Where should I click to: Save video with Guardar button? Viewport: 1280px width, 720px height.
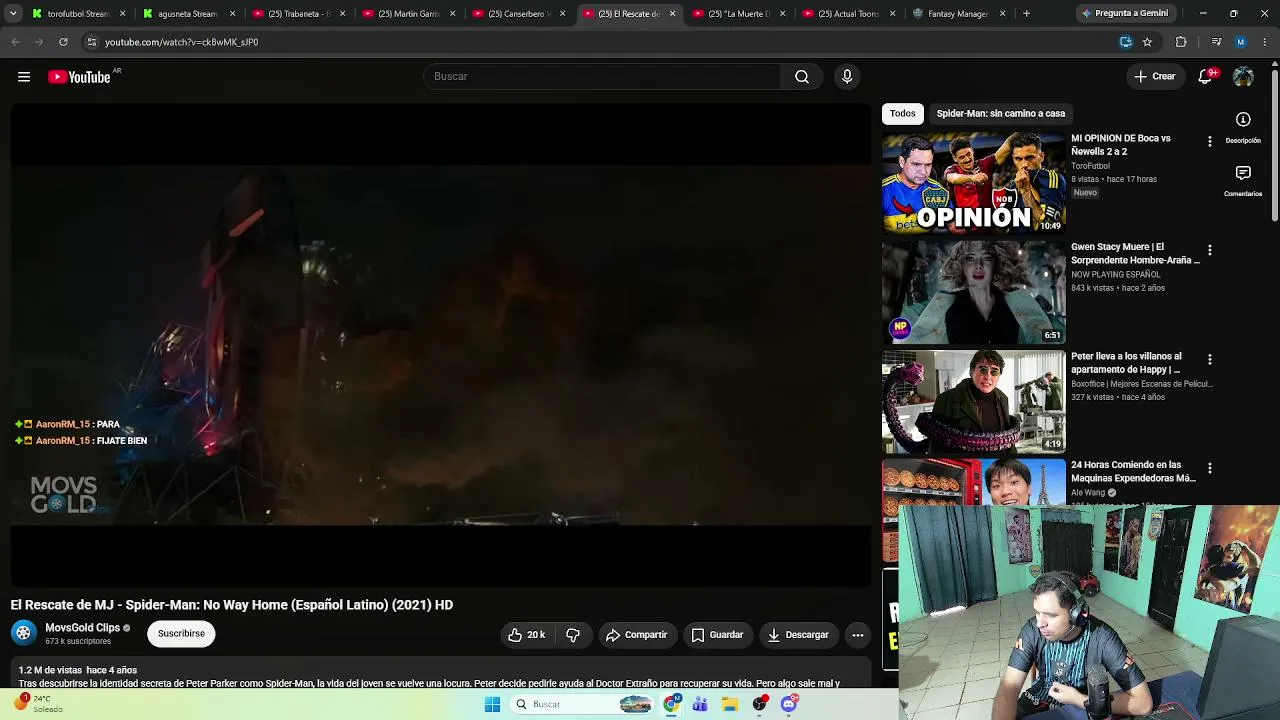pyautogui.click(x=717, y=635)
